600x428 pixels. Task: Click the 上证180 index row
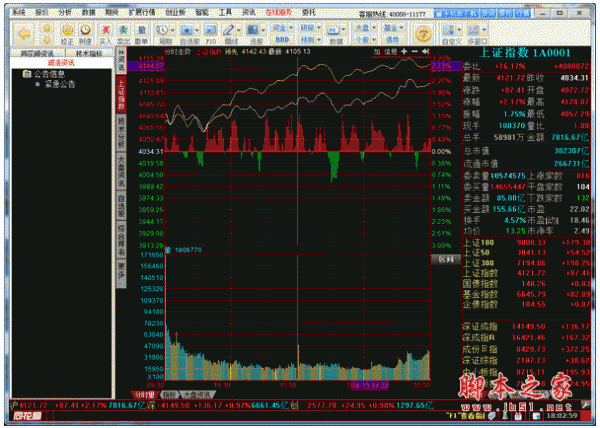pyautogui.click(x=527, y=242)
